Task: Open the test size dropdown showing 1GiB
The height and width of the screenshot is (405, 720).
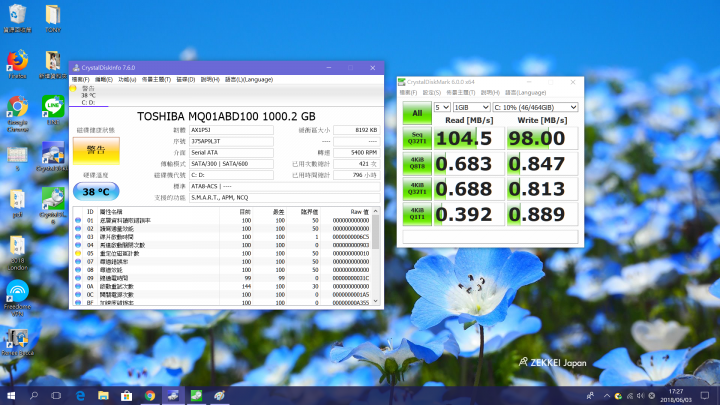Action: tap(472, 107)
